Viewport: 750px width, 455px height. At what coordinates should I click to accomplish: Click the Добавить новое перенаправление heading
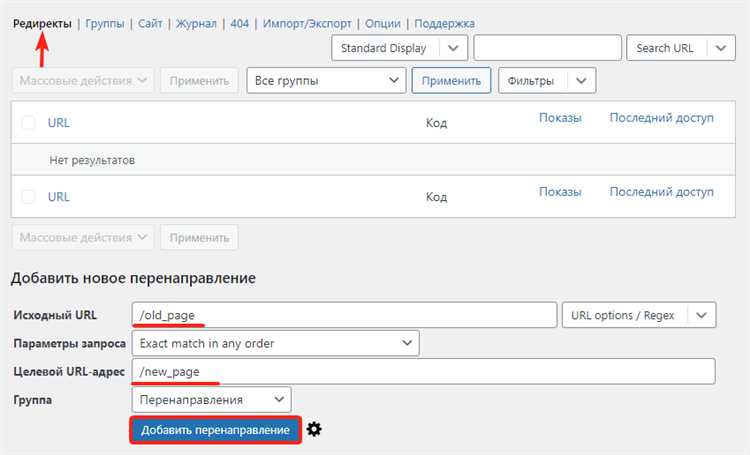[x=133, y=278]
